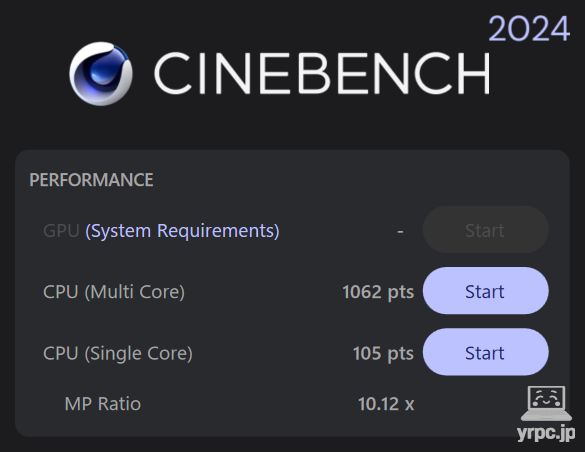Start the CPU Single Core benchmark
Viewport: 585px width, 452px height.
click(x=485, y=352)
